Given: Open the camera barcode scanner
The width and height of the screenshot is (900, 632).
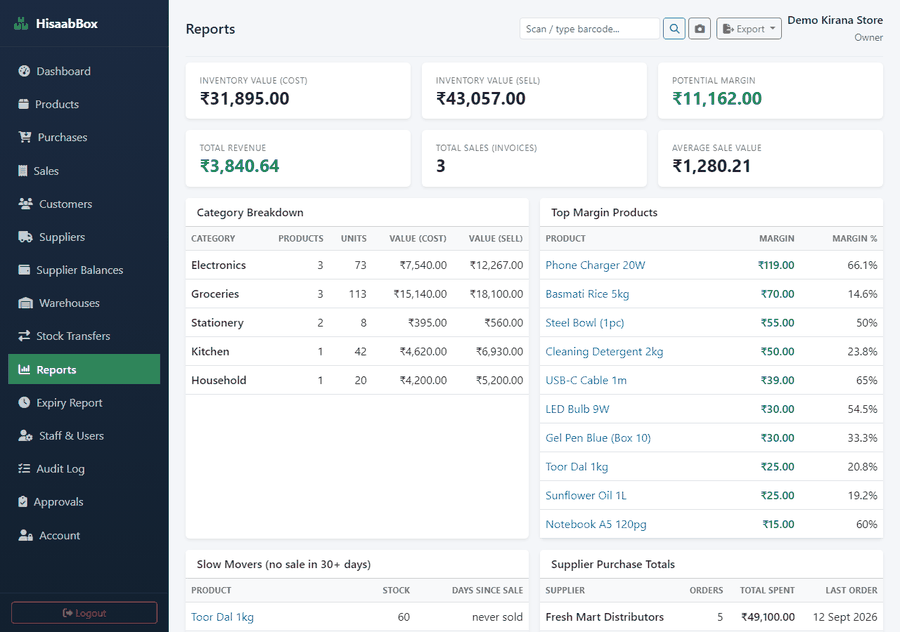Looking at the screenshot, I should (x=700, y=29).
